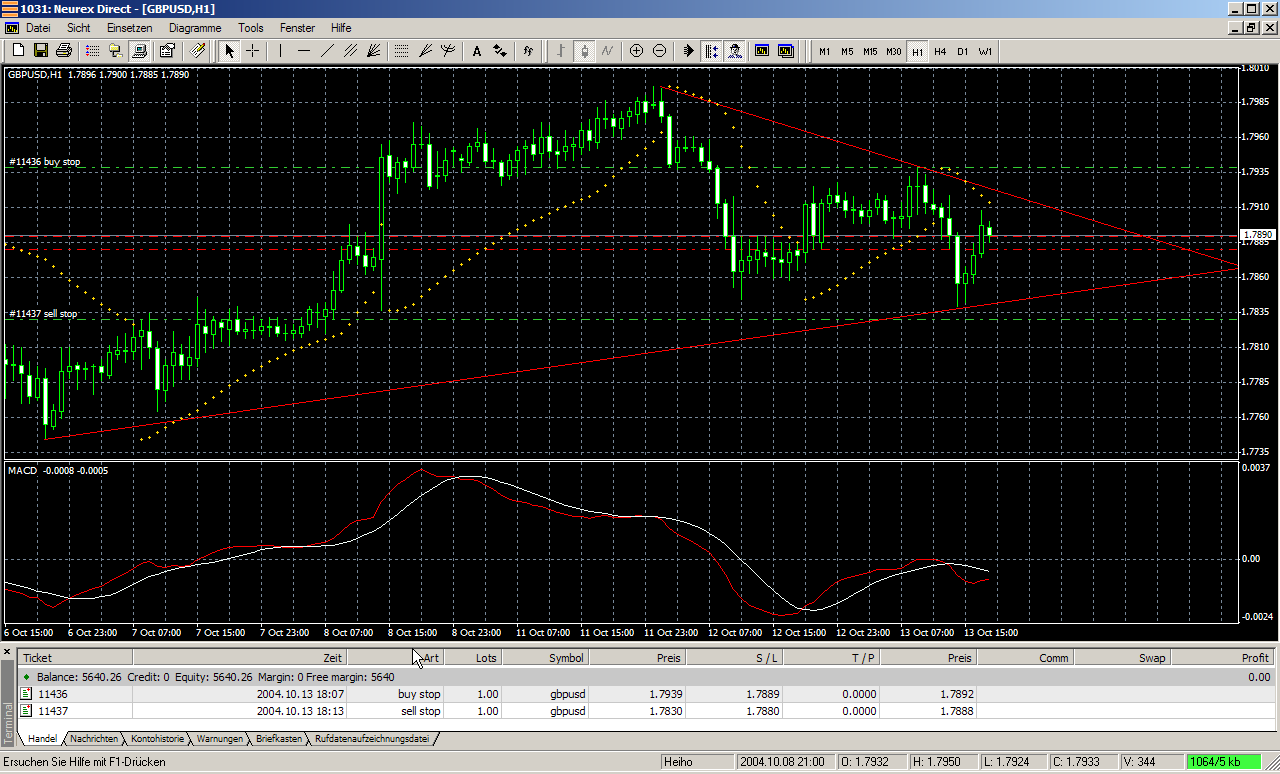Click the Save (floppy disk) toolbar icon
1280x774 pixels.
coord(41,50)
